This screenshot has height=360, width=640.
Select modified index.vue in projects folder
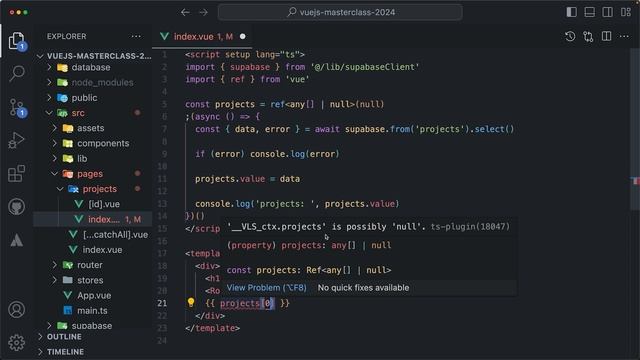[93, 219]
